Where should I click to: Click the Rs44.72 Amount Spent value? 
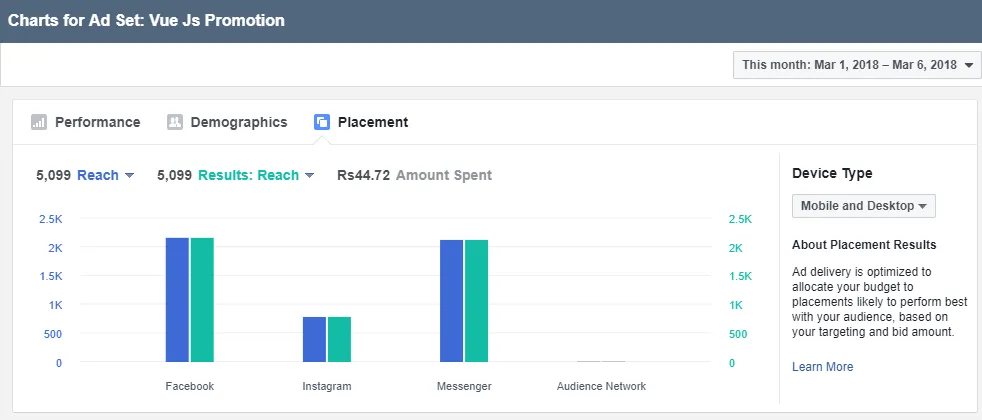pyautogui.click(x=415, y=175)
